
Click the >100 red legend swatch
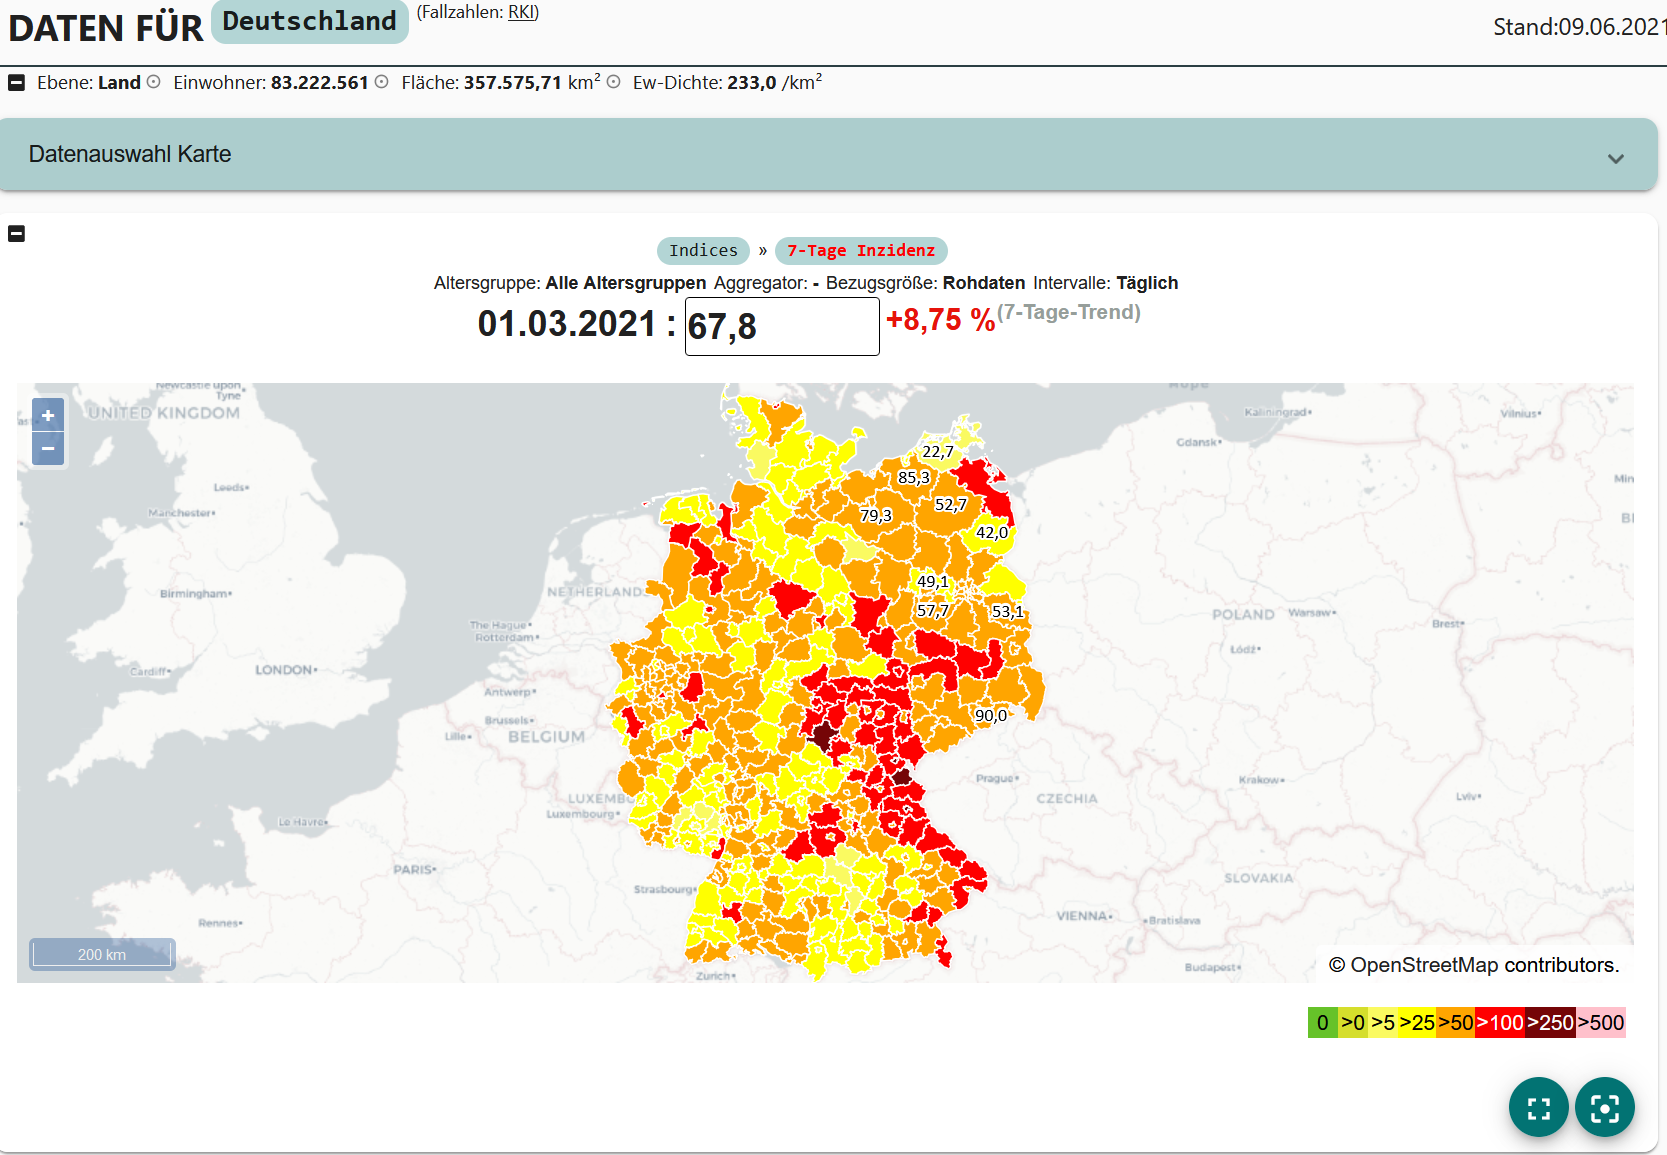point(1500,1023)
